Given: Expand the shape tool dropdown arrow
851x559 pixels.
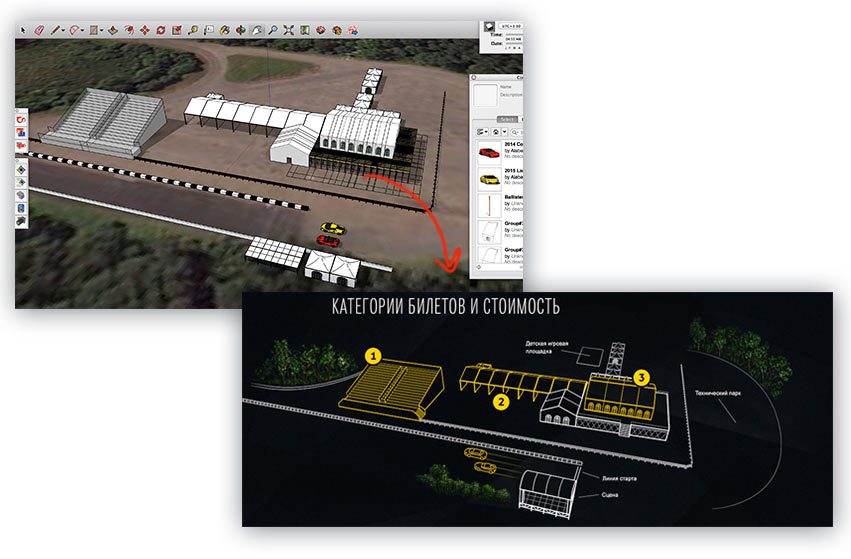Looking at the screenshot, I should click(x=101, y=31).
